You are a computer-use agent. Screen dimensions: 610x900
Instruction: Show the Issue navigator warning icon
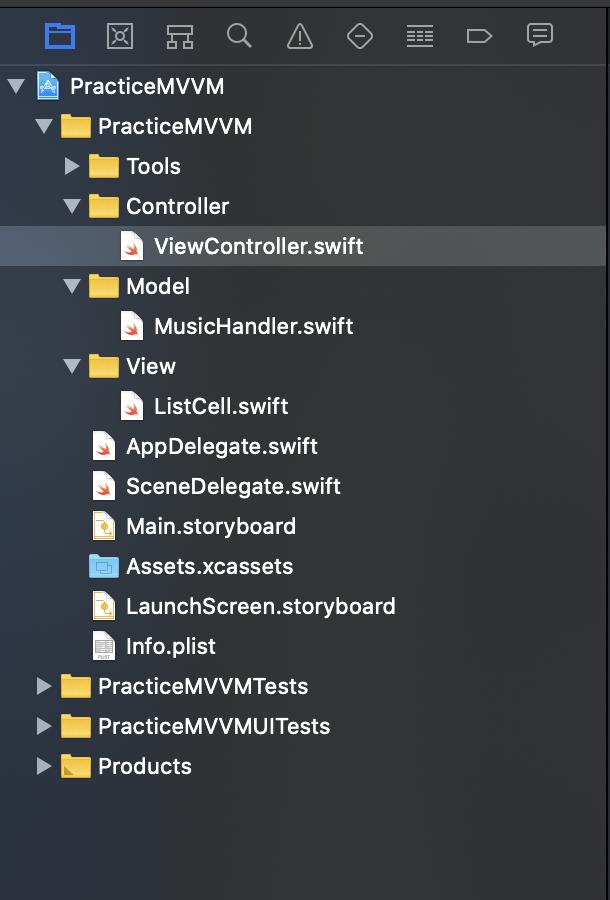[299, 37]
